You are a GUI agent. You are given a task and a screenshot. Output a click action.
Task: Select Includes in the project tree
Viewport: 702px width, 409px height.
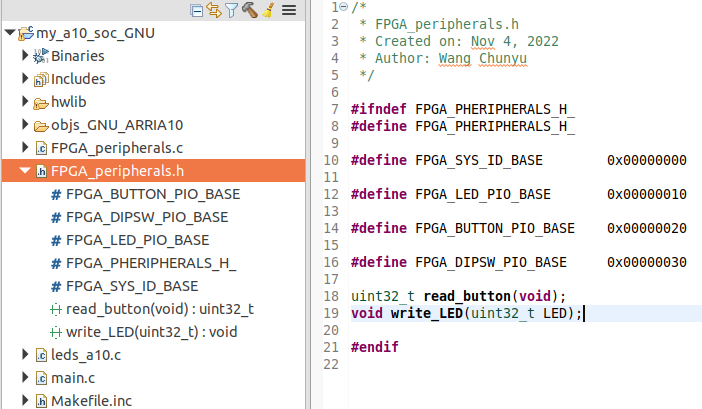coord(78,79)
